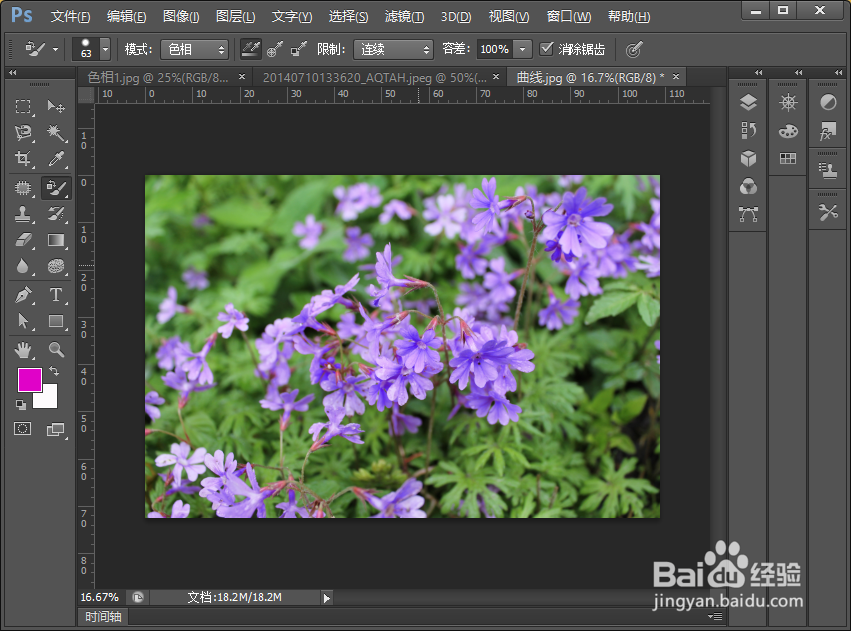Open the 文件(F) menu
The image size is (851, 631).
pos(70,17)
